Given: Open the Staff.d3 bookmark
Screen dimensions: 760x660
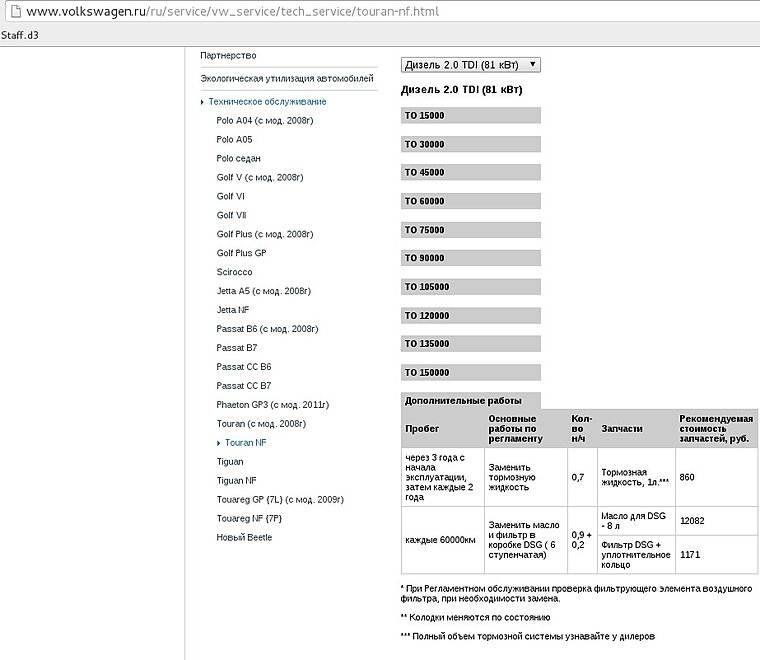Looking at the screenshot, I should coord(20,35).
